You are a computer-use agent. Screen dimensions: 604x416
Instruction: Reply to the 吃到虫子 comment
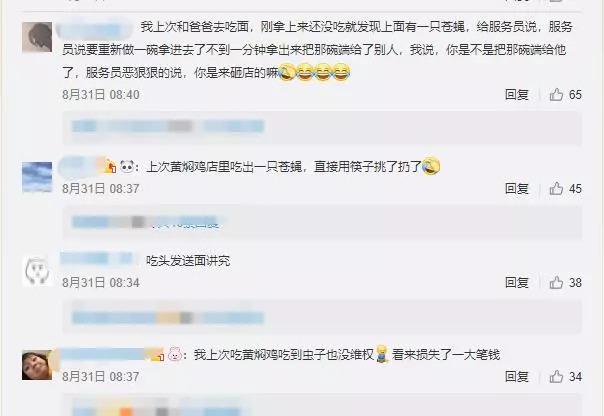pos(517,377)
